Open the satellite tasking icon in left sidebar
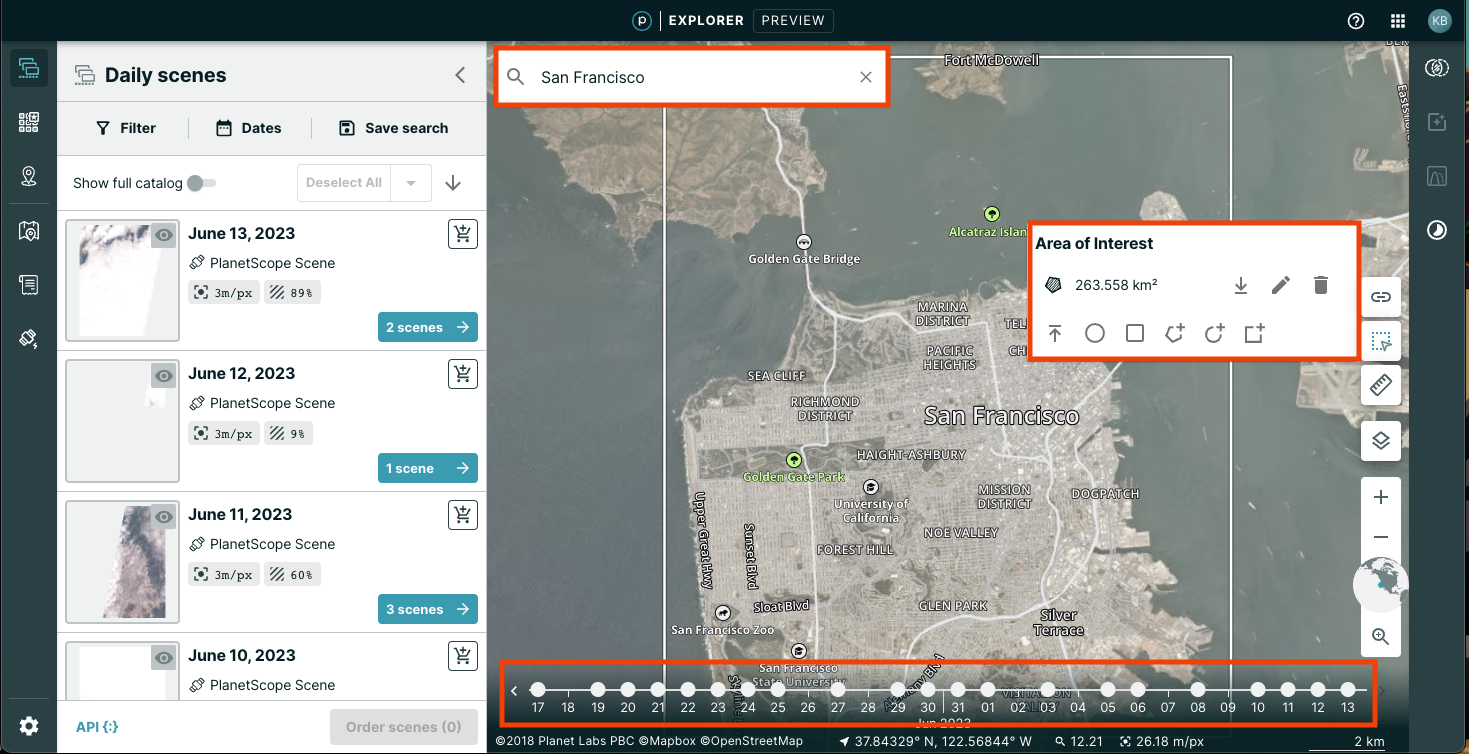 [x=28, y=339]
